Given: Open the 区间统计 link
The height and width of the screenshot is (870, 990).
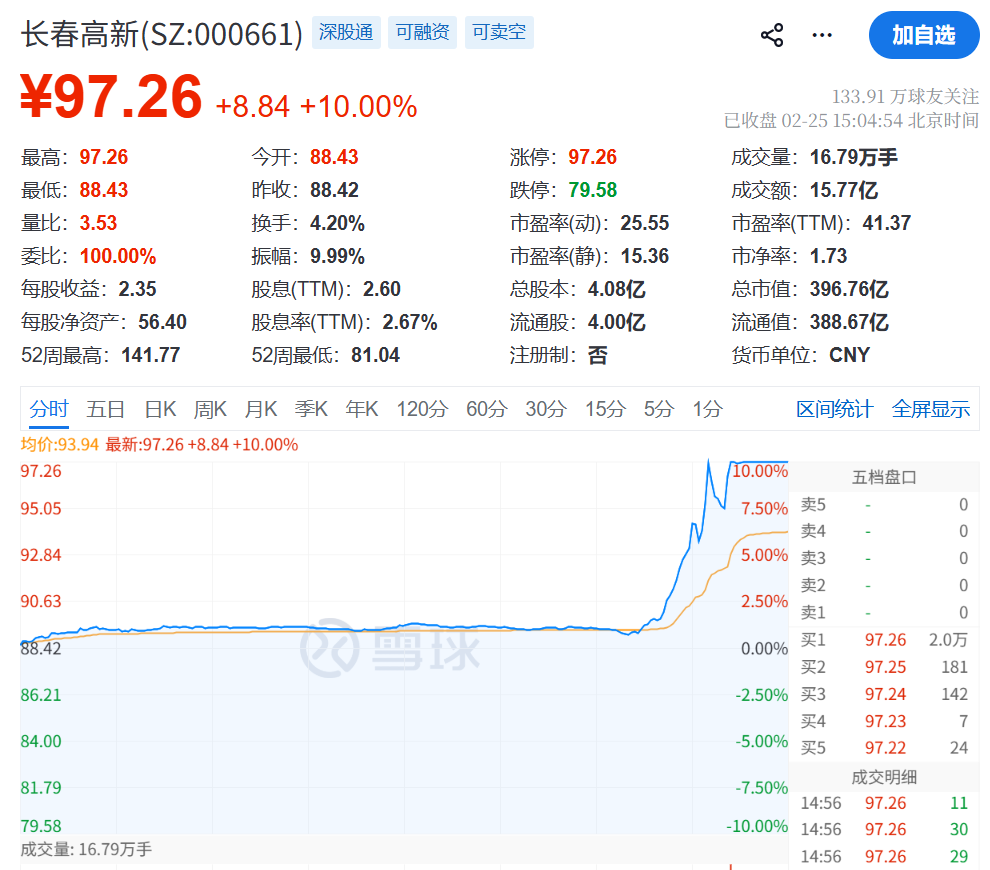Looking at the screenshot, I should click(x=835, y=409).
